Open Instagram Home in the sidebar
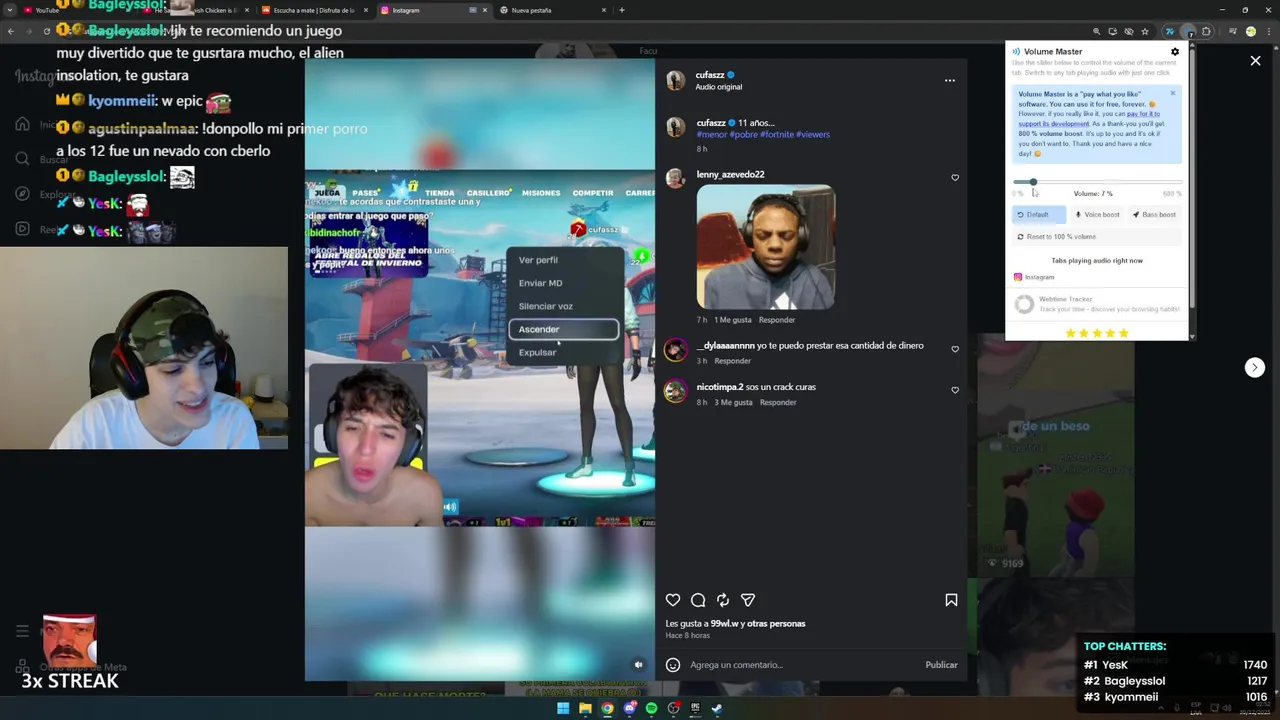Viewport: 1280px width, 720px height. [x=22, y=124]
